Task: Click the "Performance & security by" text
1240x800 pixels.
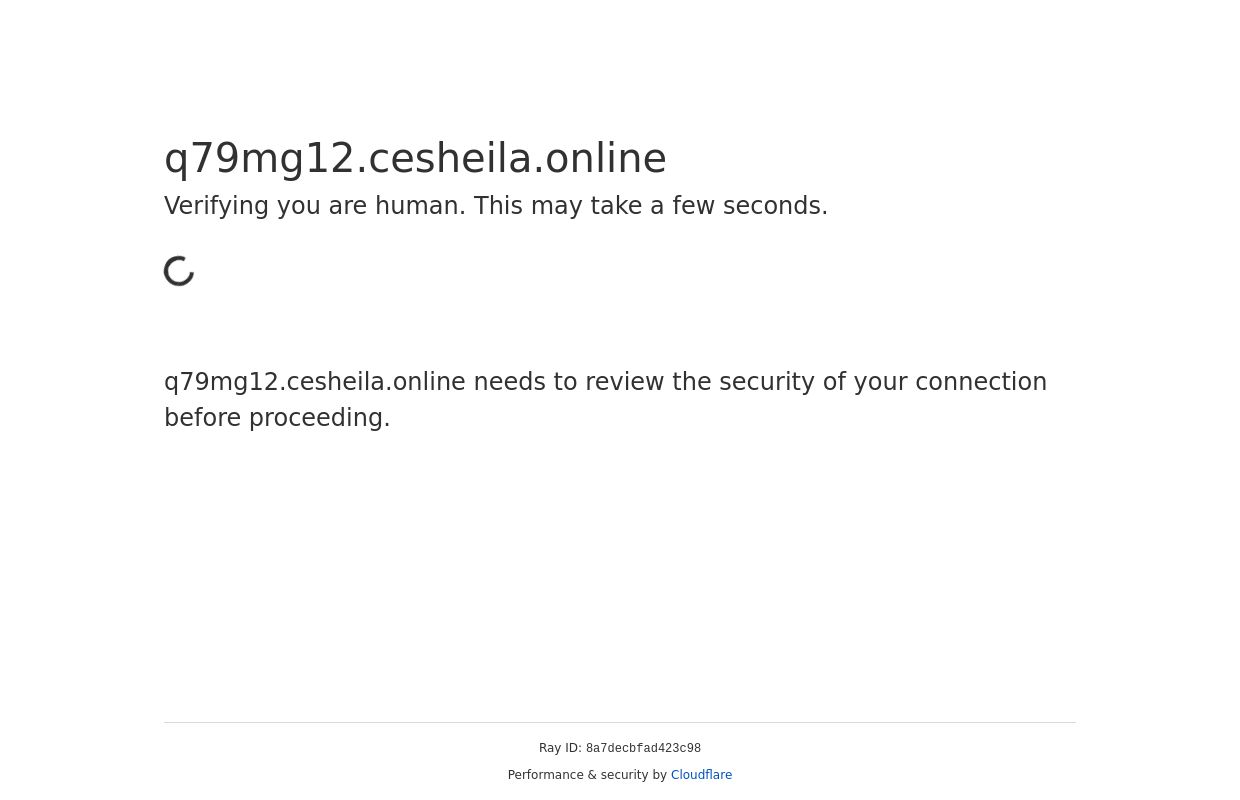Action: click(587, 775)
